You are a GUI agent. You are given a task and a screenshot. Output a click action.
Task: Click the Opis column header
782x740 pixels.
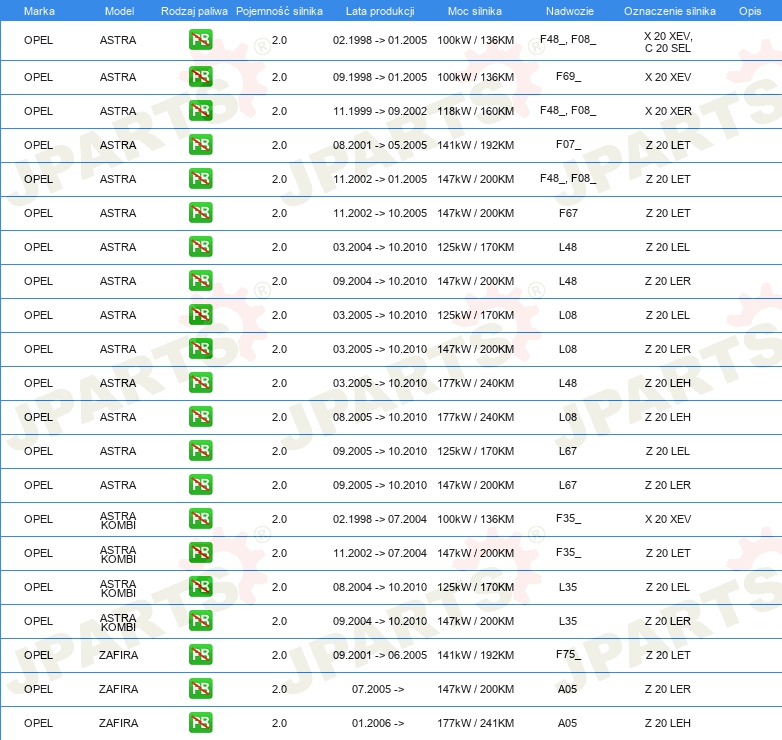coord(750,11)
